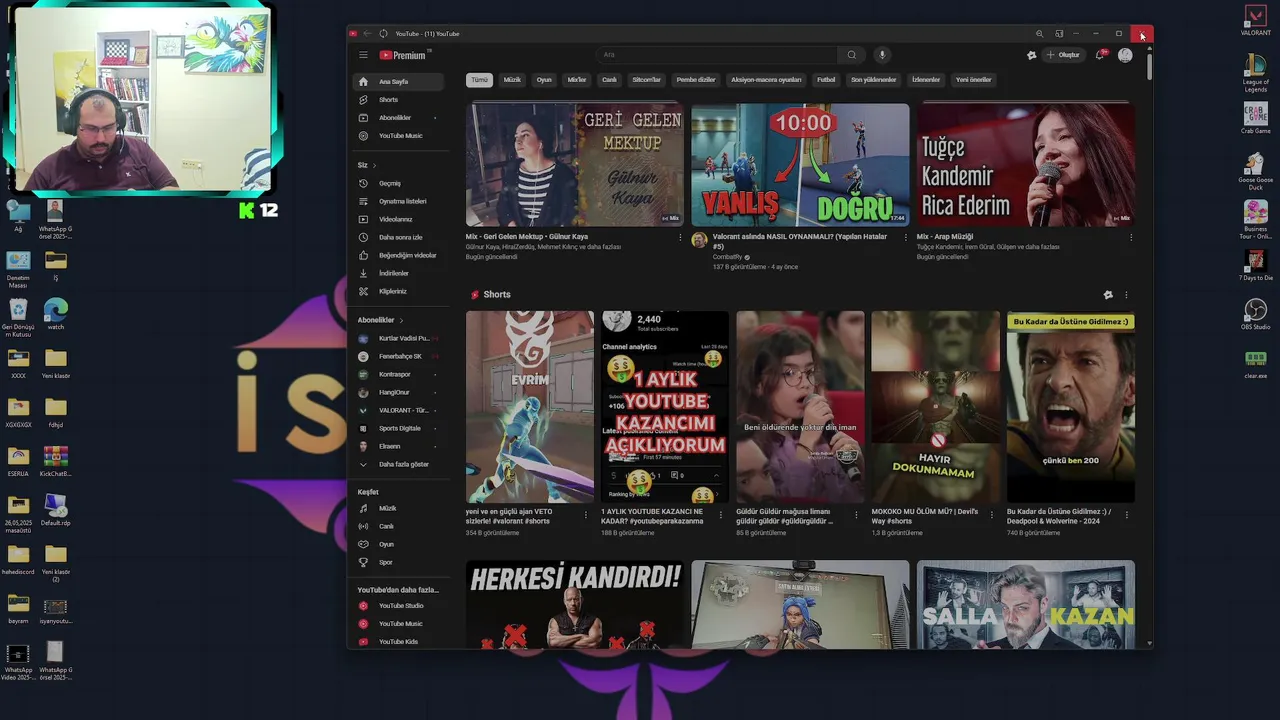Open Daha sonra izle list
This screenshot has height=720, width=1280.
pos(400,238)
